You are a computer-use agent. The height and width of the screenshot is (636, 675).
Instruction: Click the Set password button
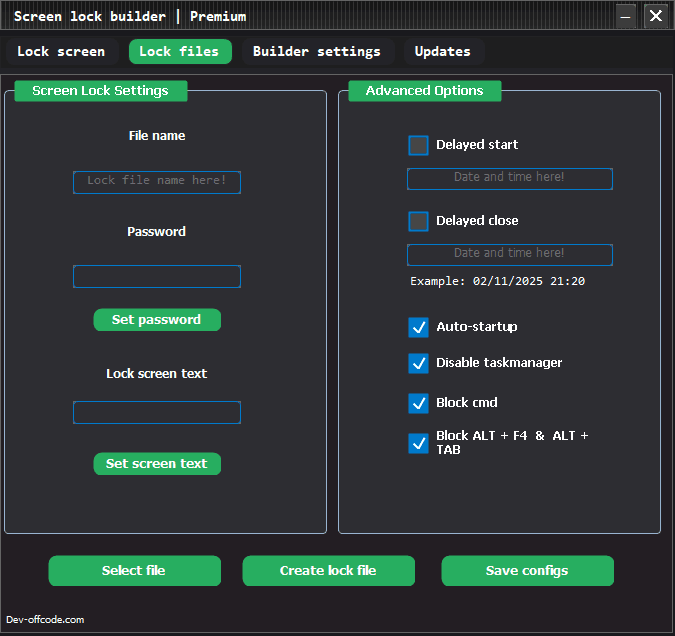157,320
